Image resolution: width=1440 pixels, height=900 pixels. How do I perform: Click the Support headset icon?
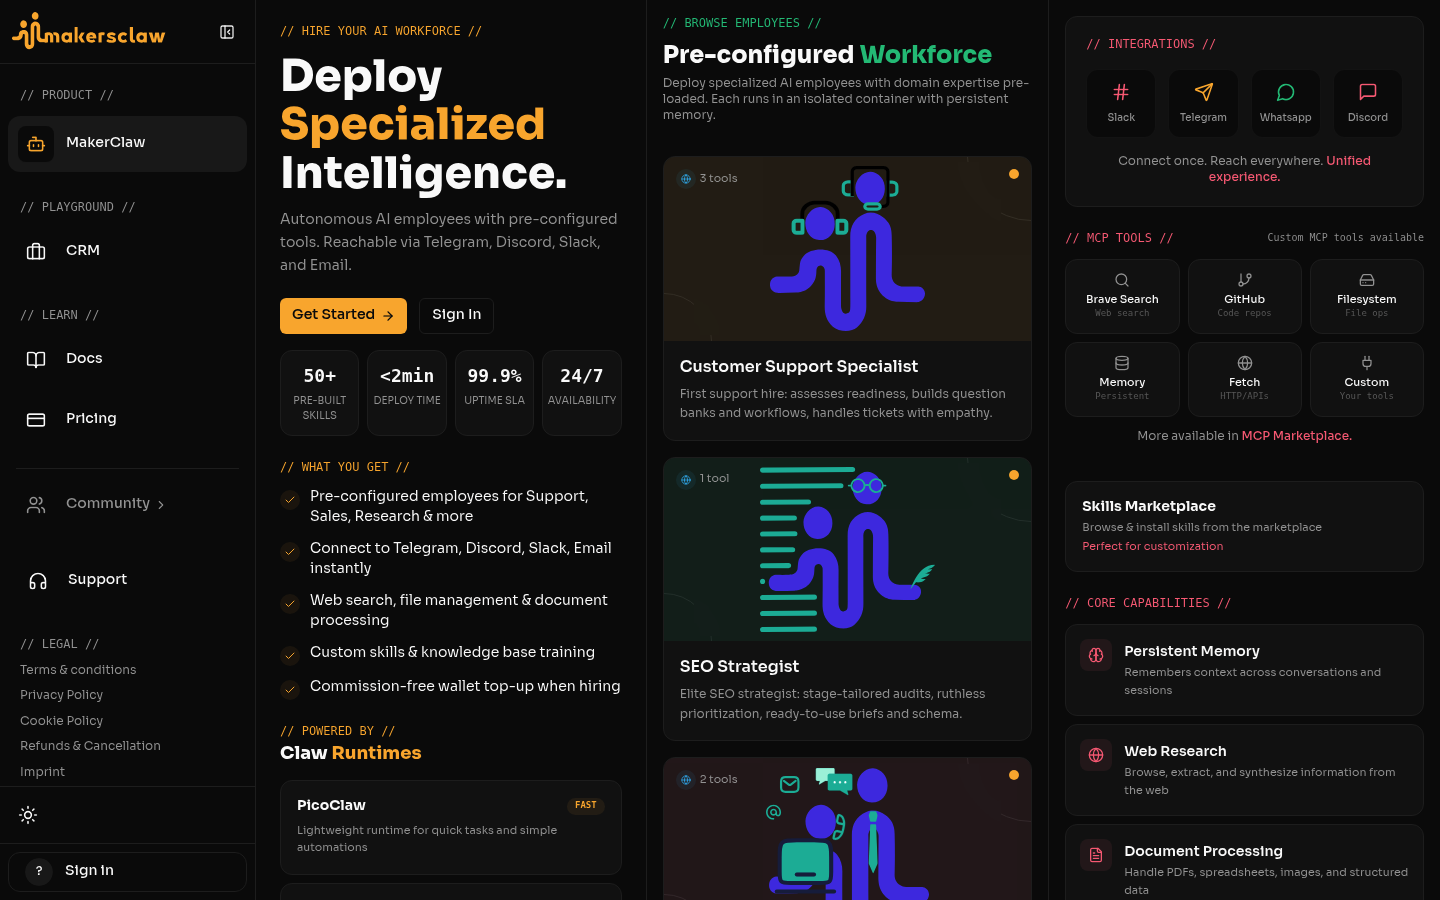click(x=38, y=581)
